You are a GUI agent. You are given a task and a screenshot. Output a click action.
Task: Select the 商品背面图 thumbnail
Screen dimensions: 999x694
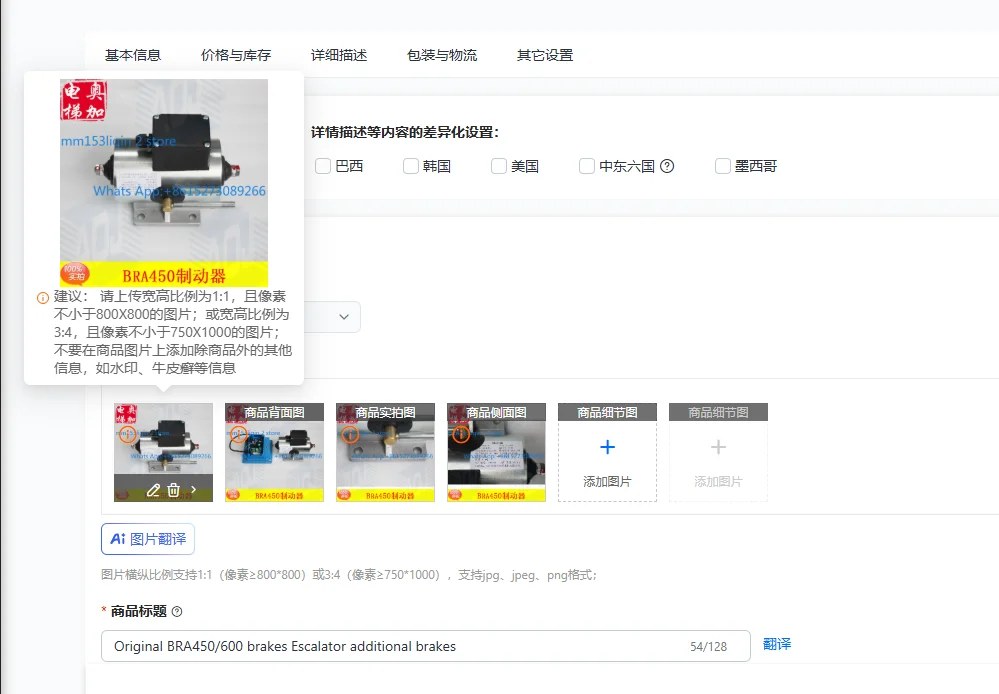pos(275,452)
